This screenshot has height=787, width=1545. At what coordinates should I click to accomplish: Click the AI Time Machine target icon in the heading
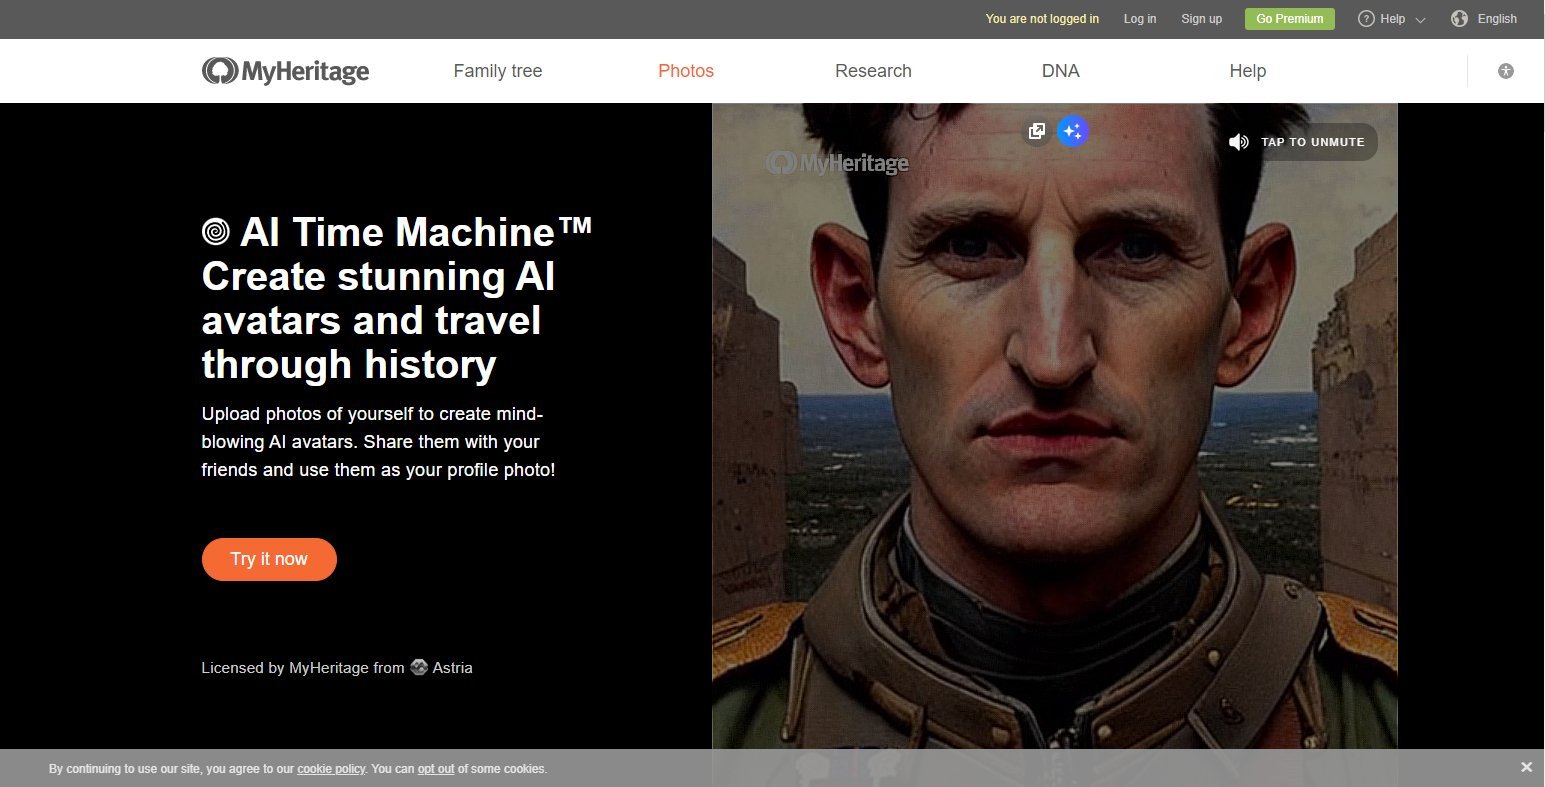[214, 231]
